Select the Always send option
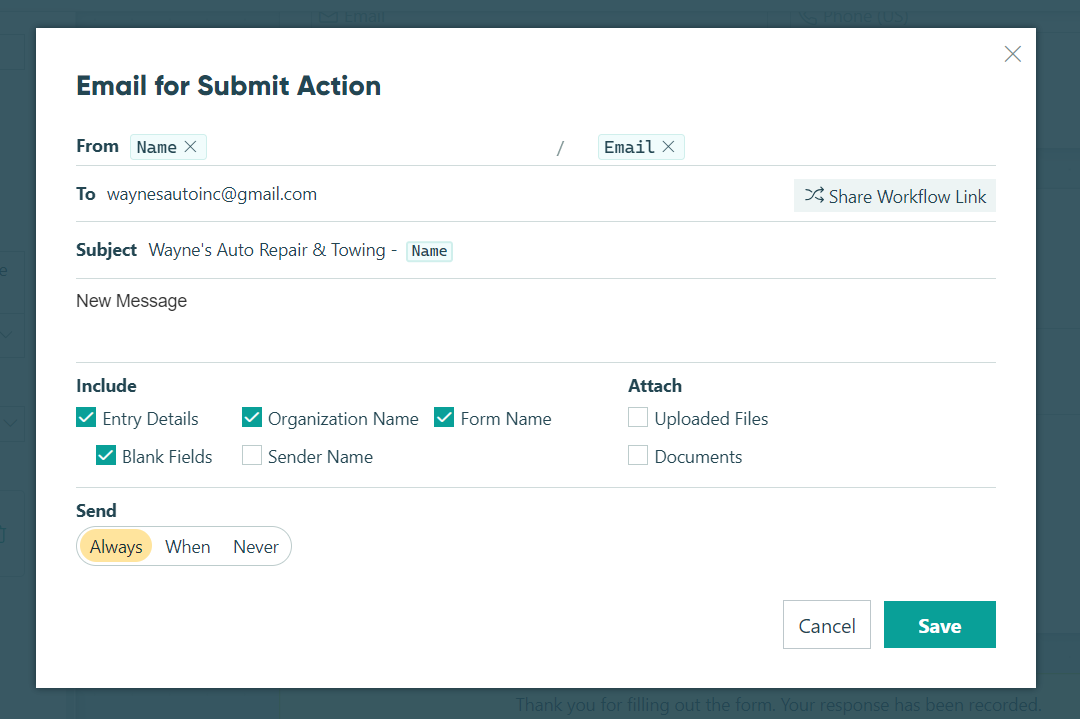 [116, 546]
